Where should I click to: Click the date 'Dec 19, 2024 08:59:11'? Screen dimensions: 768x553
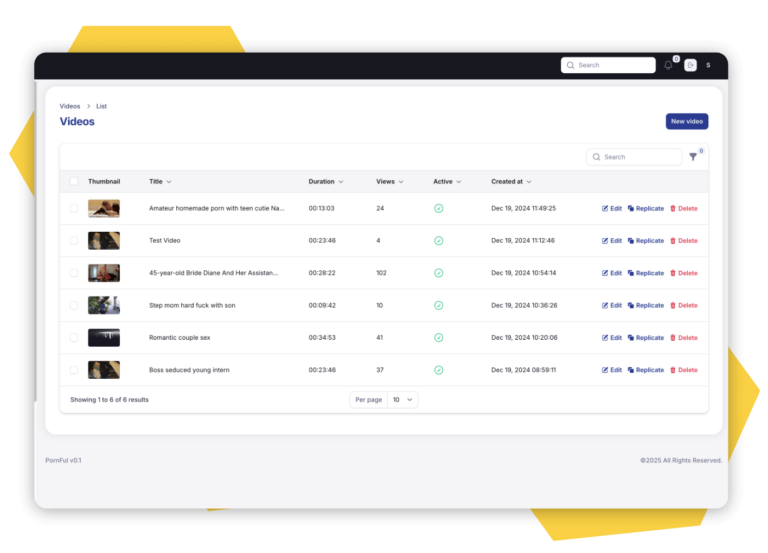point(524,370)
